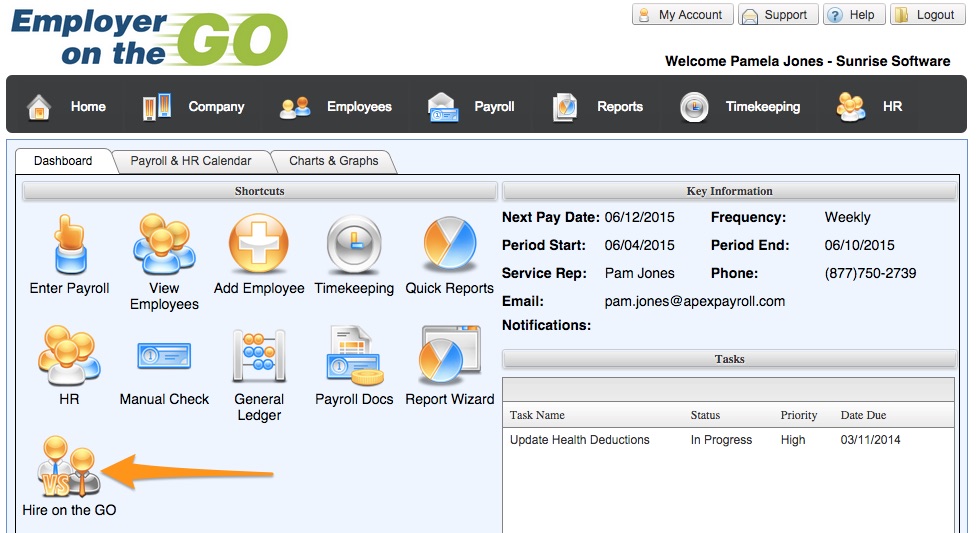The width and height of the screenshot is (977, 533).
Task: Open the General Ledger abacus icon
Action: coord(259,356)
